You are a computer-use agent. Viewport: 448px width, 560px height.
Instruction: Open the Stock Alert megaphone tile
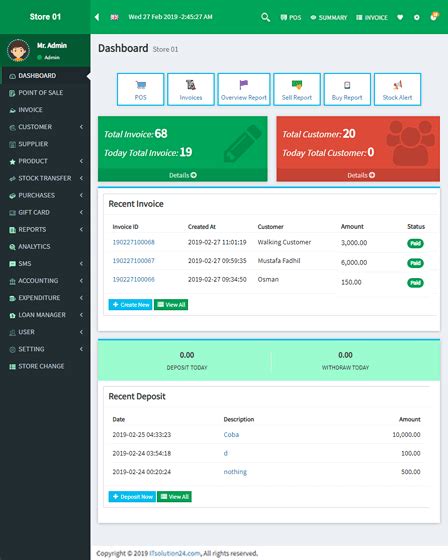(x=397, y=89)
